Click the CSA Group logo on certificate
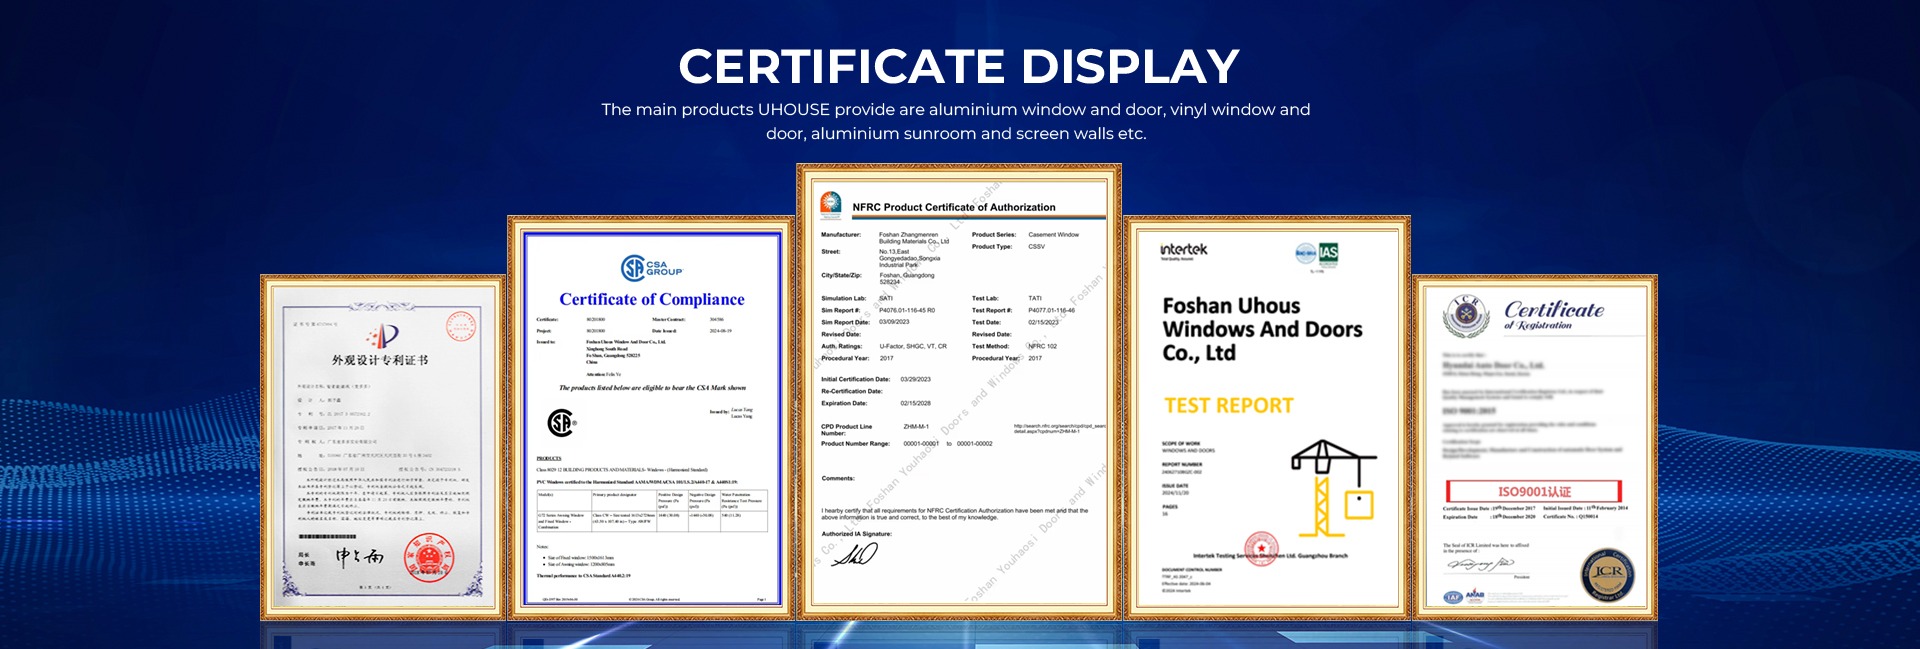This screenshot has width=1920, height=649. (651, 268)
